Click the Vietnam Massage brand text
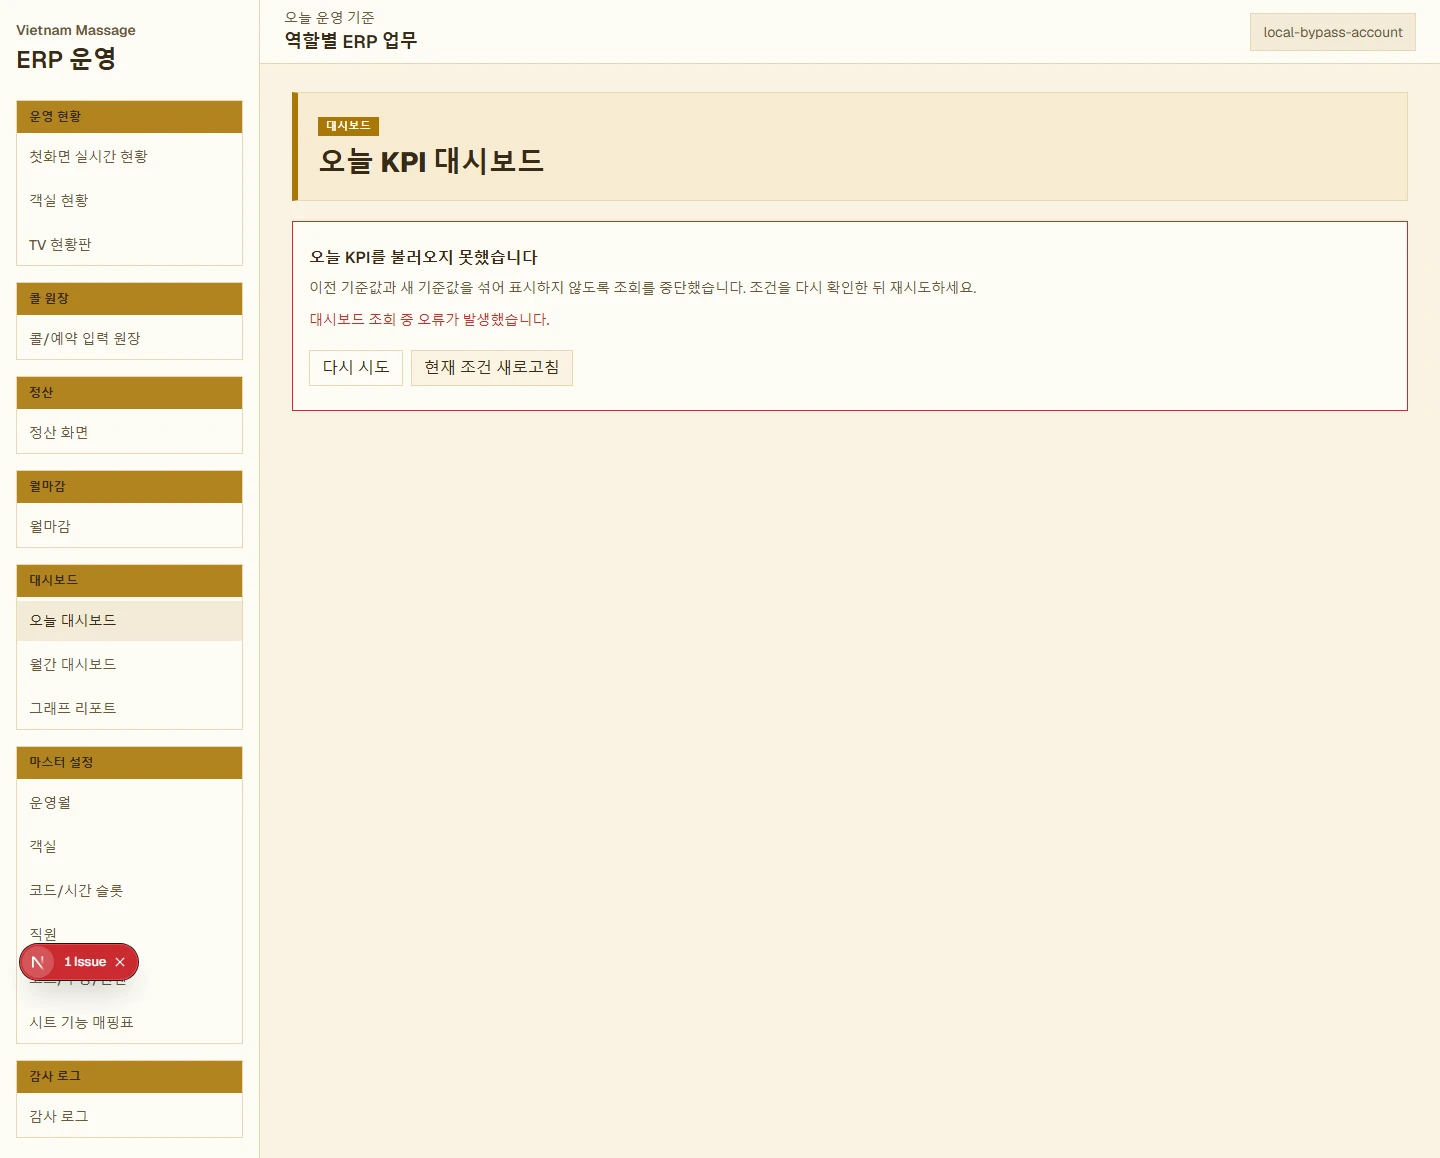Viewport: 1440px width, 1158px height. [76, 30]
